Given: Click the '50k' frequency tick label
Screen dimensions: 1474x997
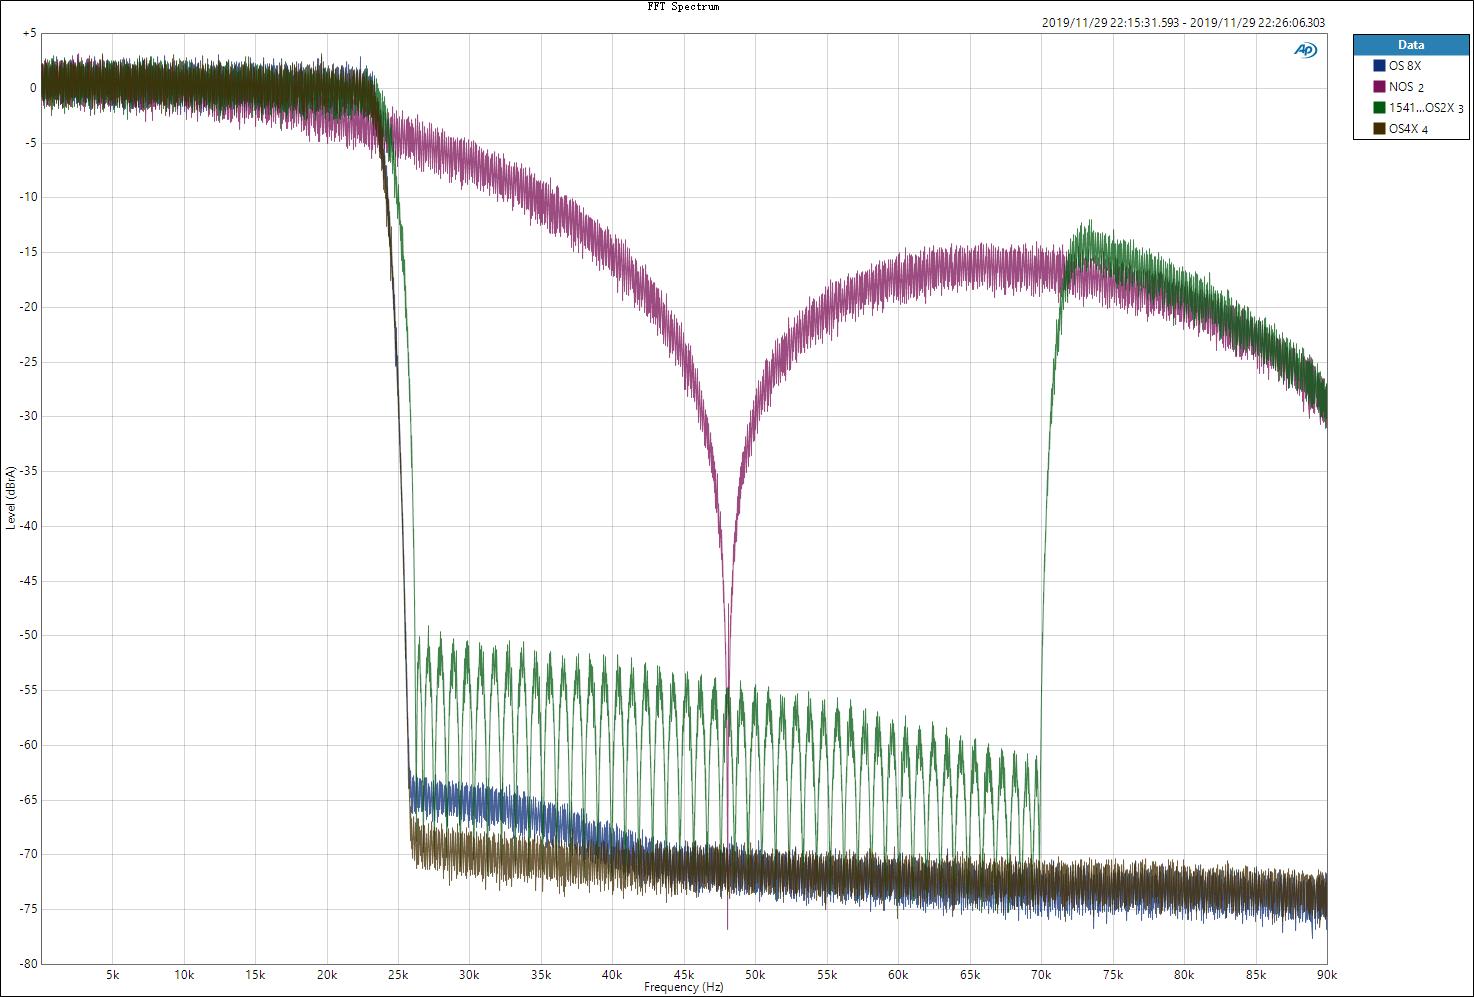Looking at the screenshot, I should [x=755, y=974].
